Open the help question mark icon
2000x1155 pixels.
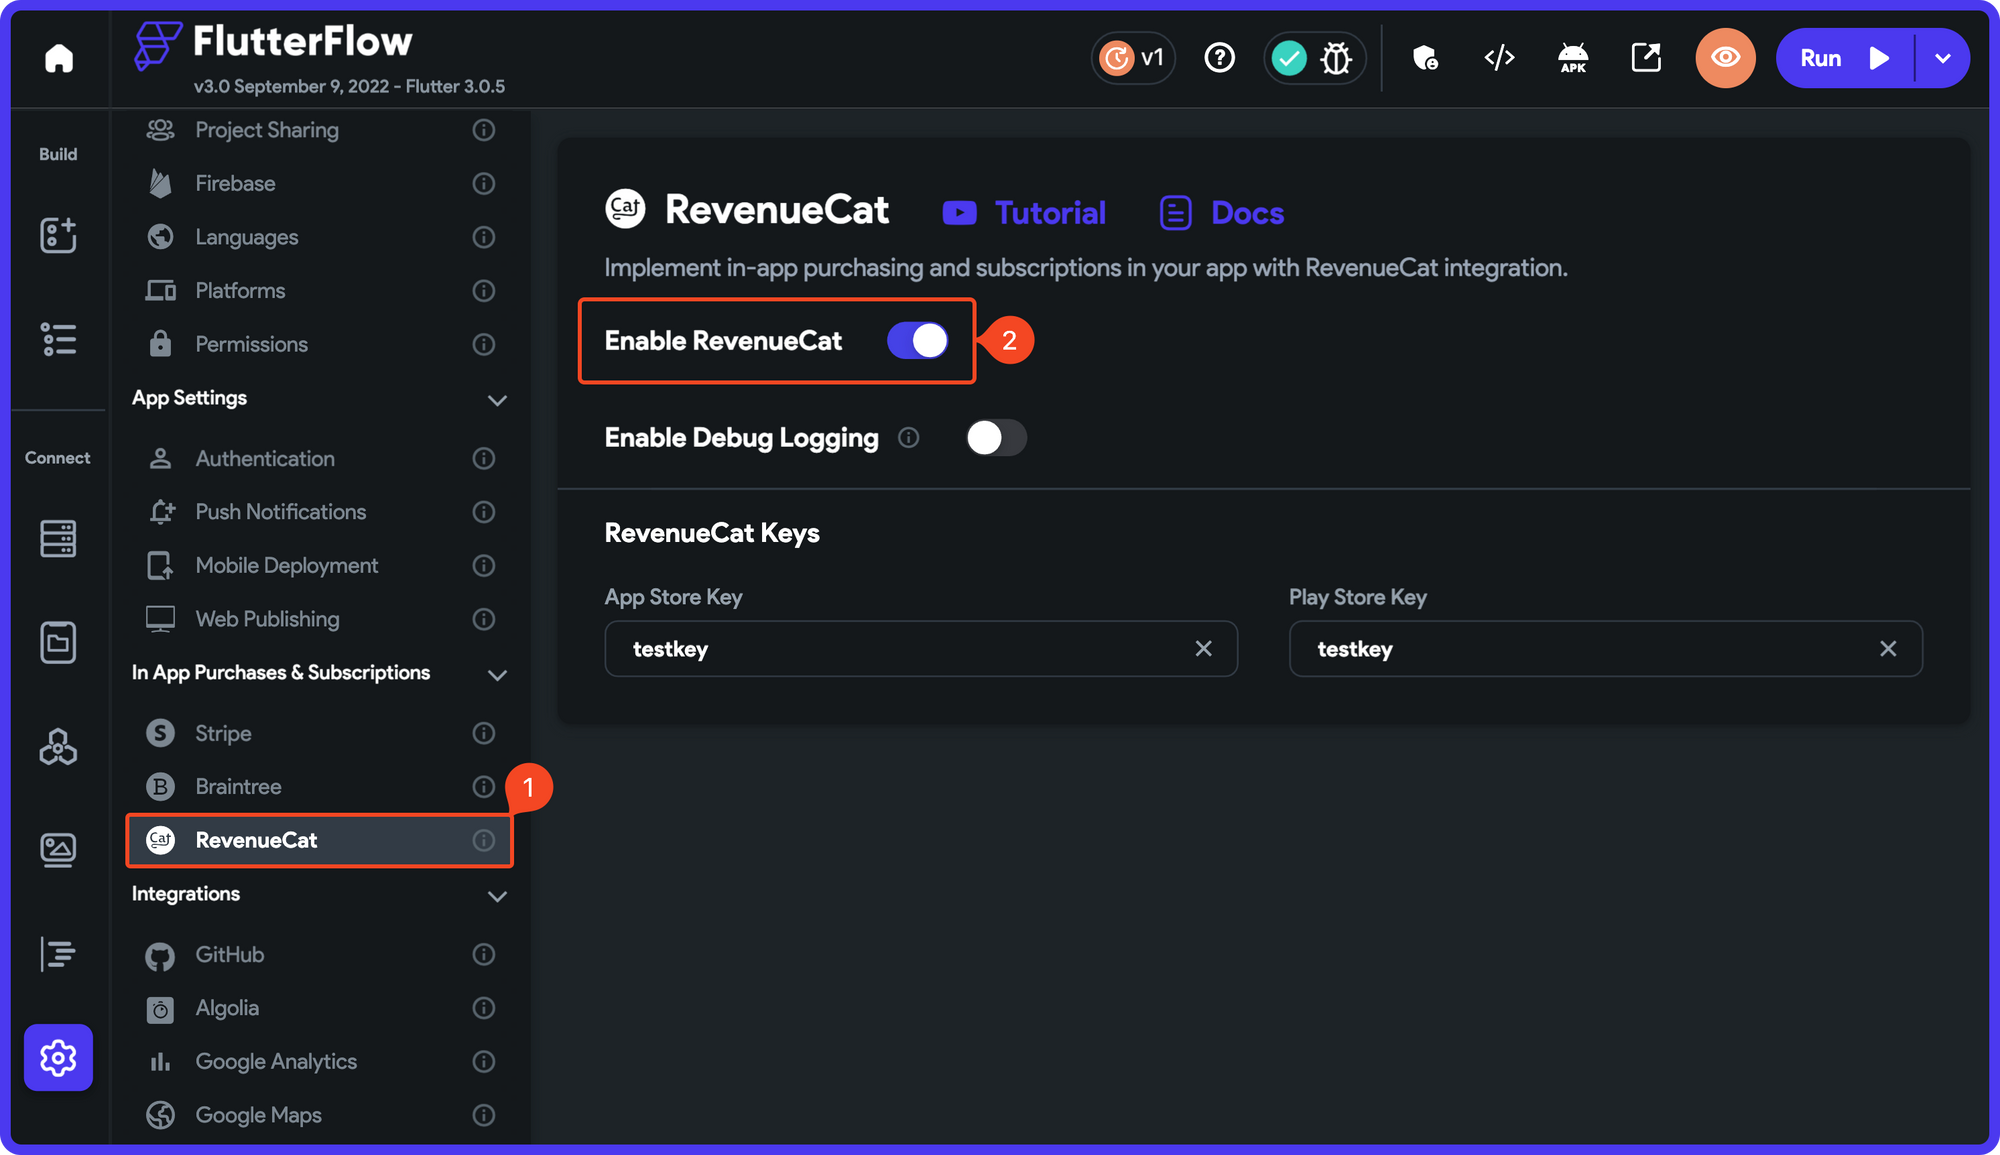(x=1219, y=58)
